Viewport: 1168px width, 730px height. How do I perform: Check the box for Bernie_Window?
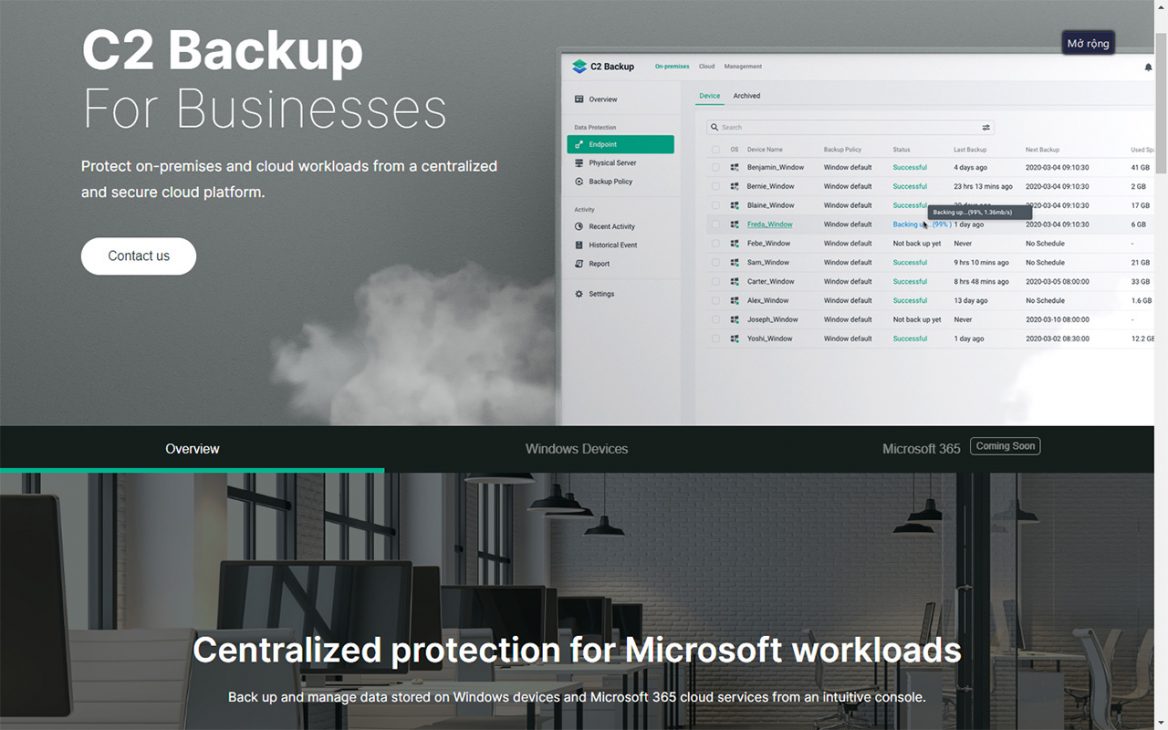(716, 186)
